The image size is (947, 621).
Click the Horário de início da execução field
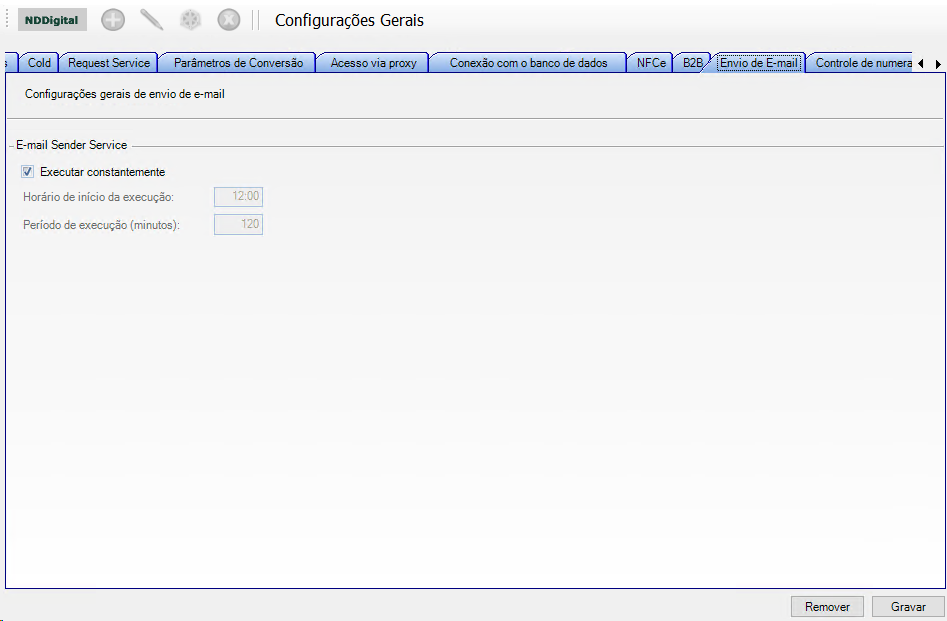tap(238, 197)
